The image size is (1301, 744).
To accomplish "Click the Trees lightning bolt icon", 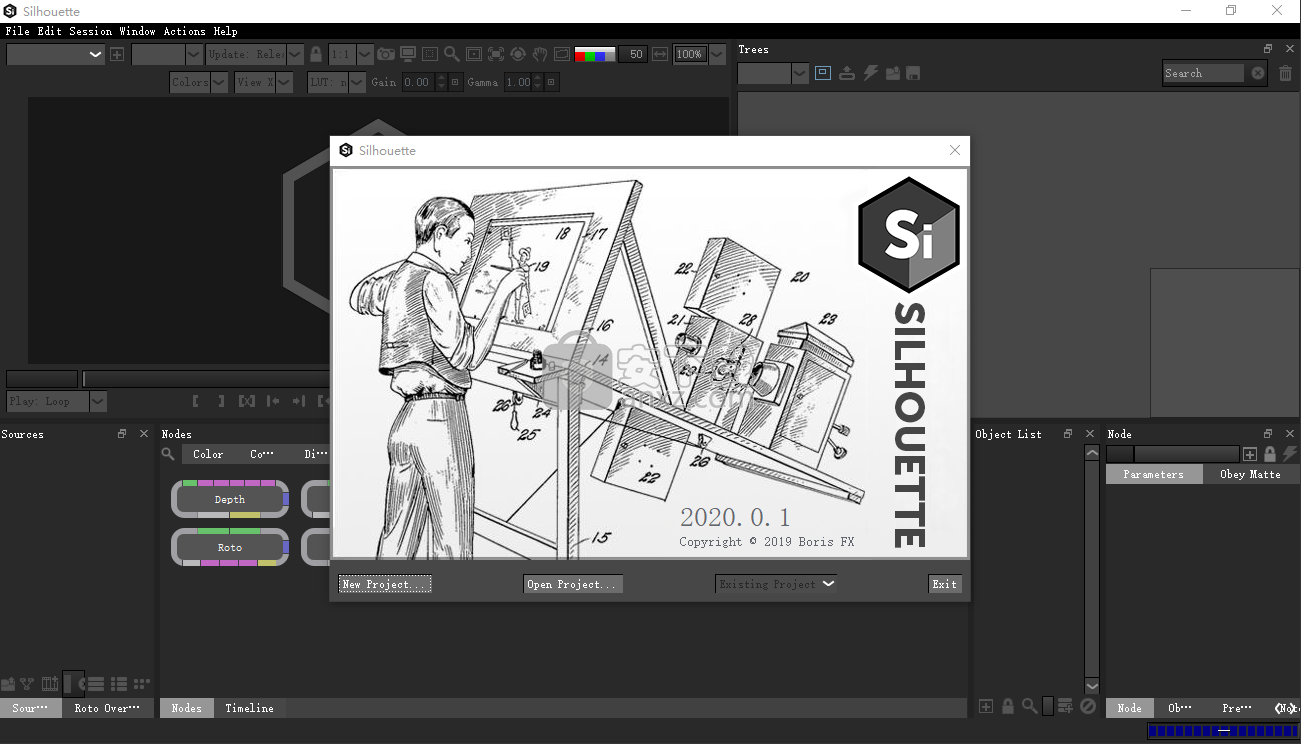I will [870, 73].
